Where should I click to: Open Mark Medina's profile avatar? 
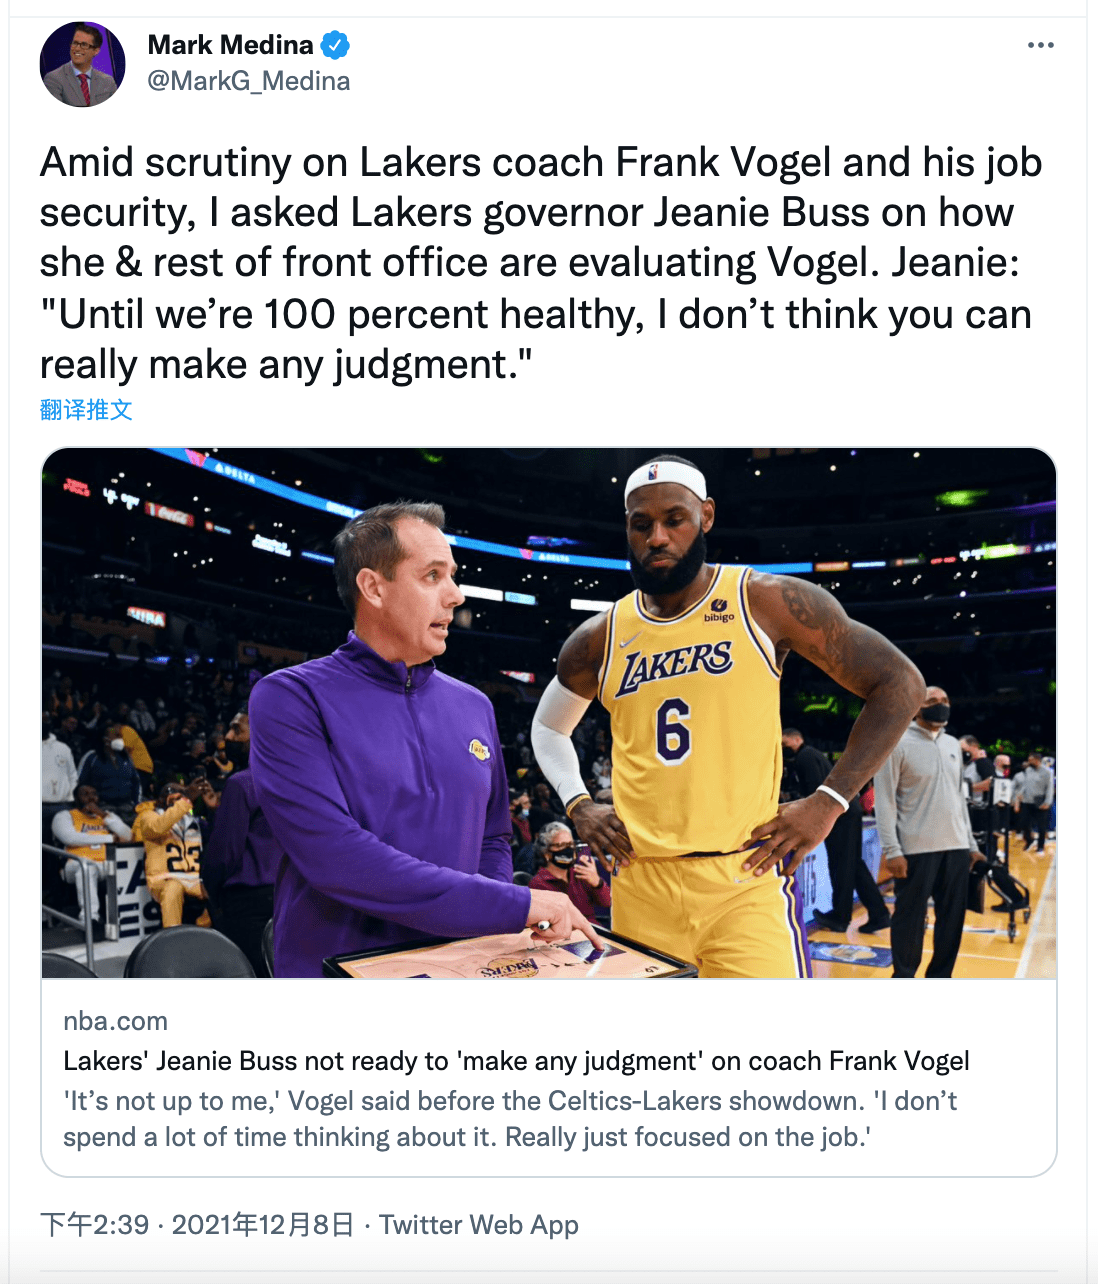click(x=83, y=64)
